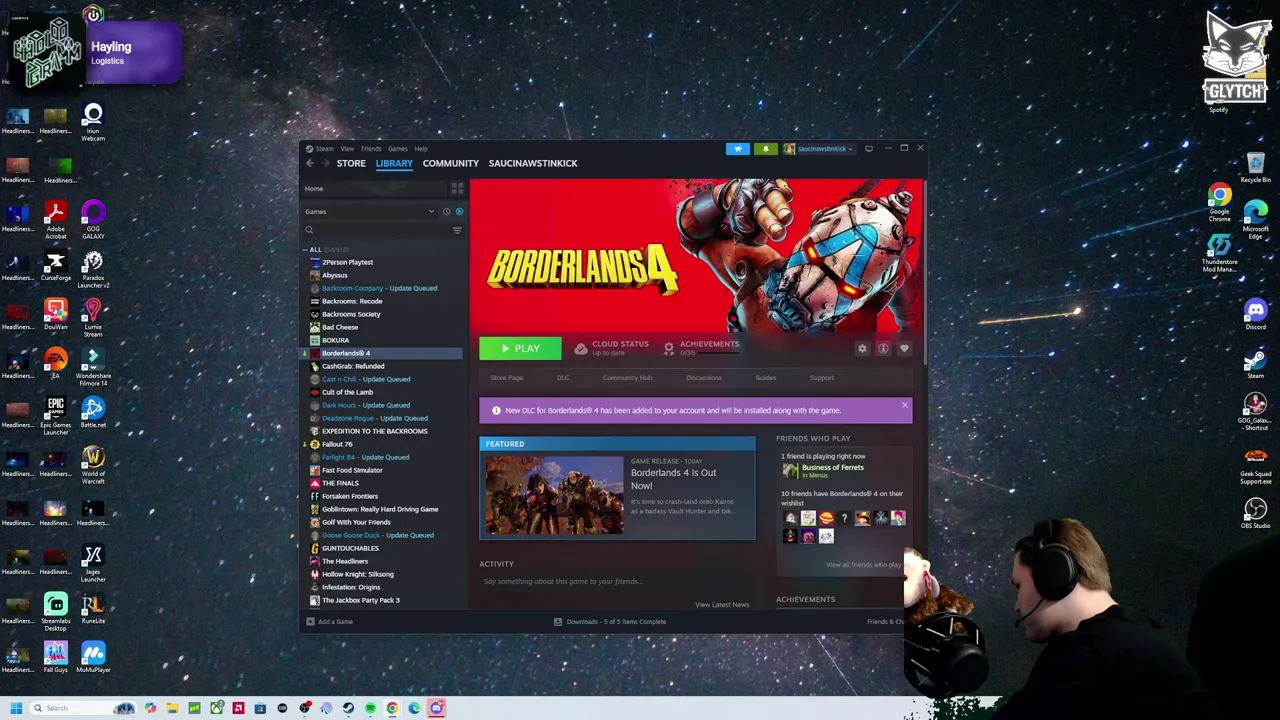The height and width of the screenshot is (720, 1280).
Task: Open the Help menu
Action: click(421, 149)
